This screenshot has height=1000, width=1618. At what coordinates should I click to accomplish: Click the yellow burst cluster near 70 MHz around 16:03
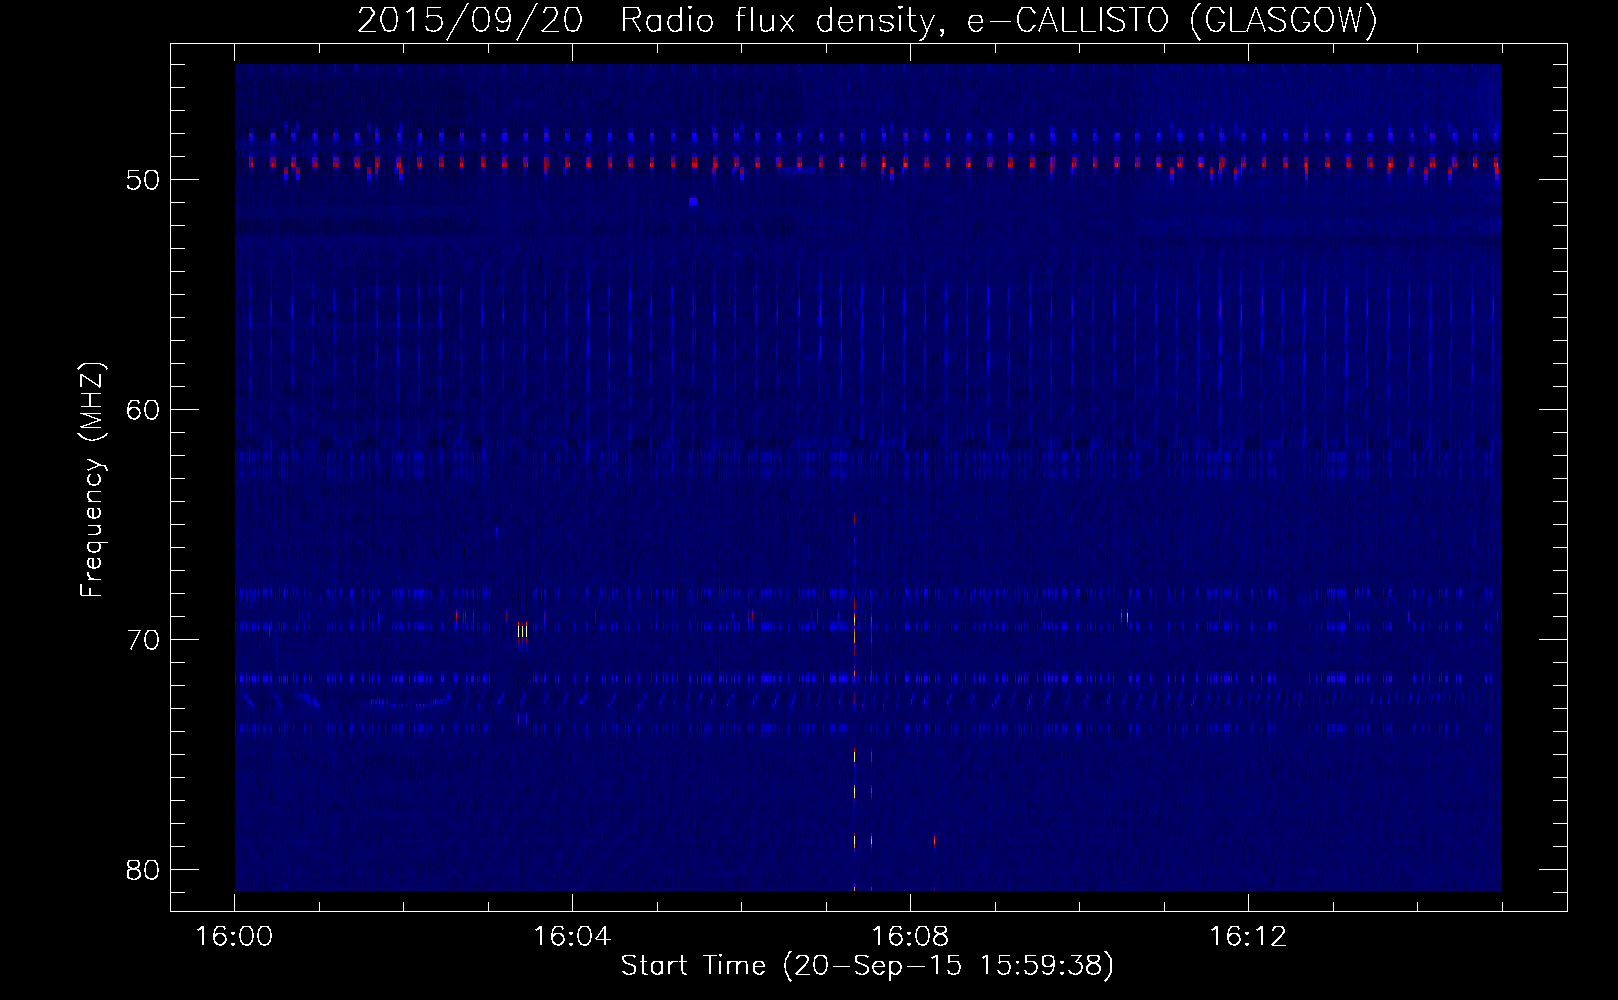pyautogui.click(x=522, y=630)
